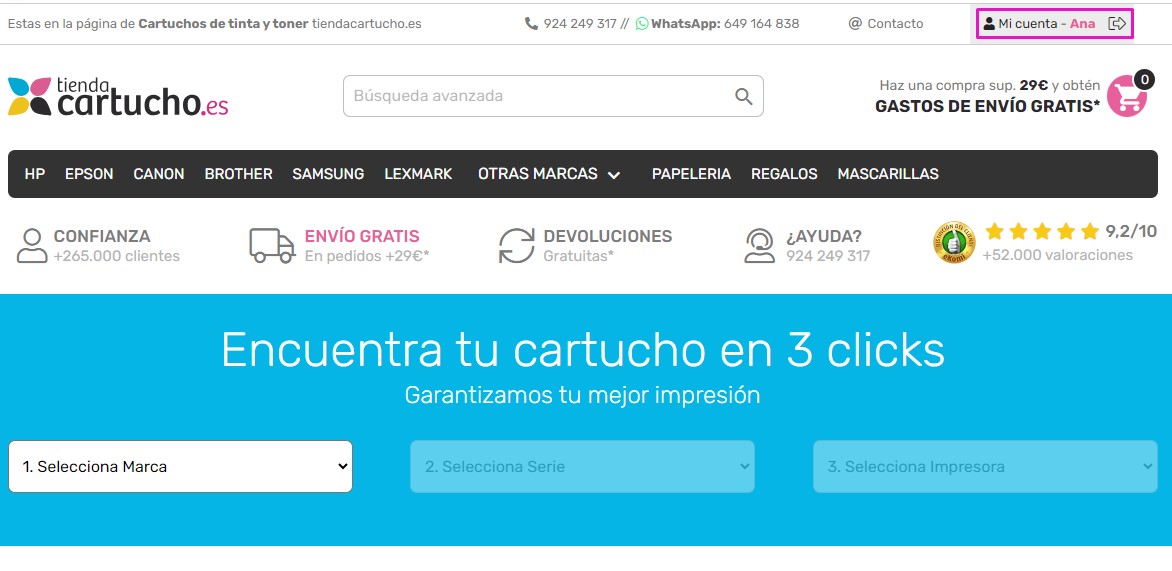
Task: Click the eKomi gold seal badge
Action: pyautogui.click(x=954, y=242)
